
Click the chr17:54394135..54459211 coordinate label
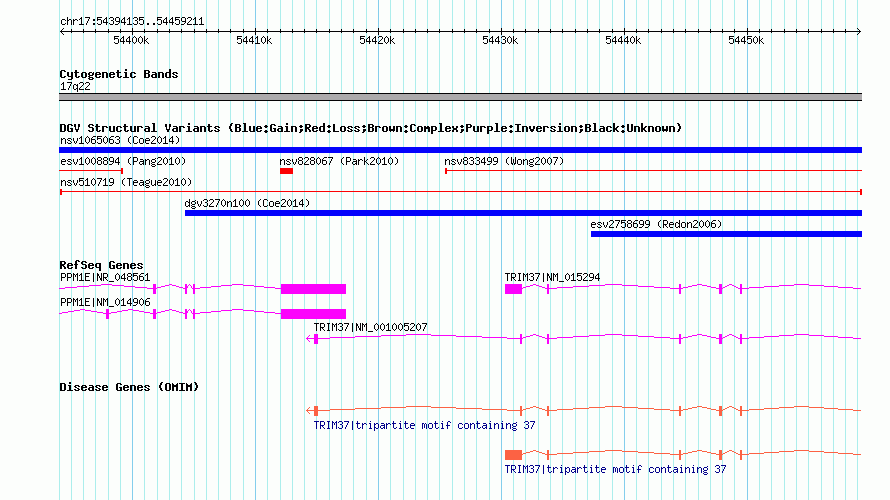click(132, 22)
